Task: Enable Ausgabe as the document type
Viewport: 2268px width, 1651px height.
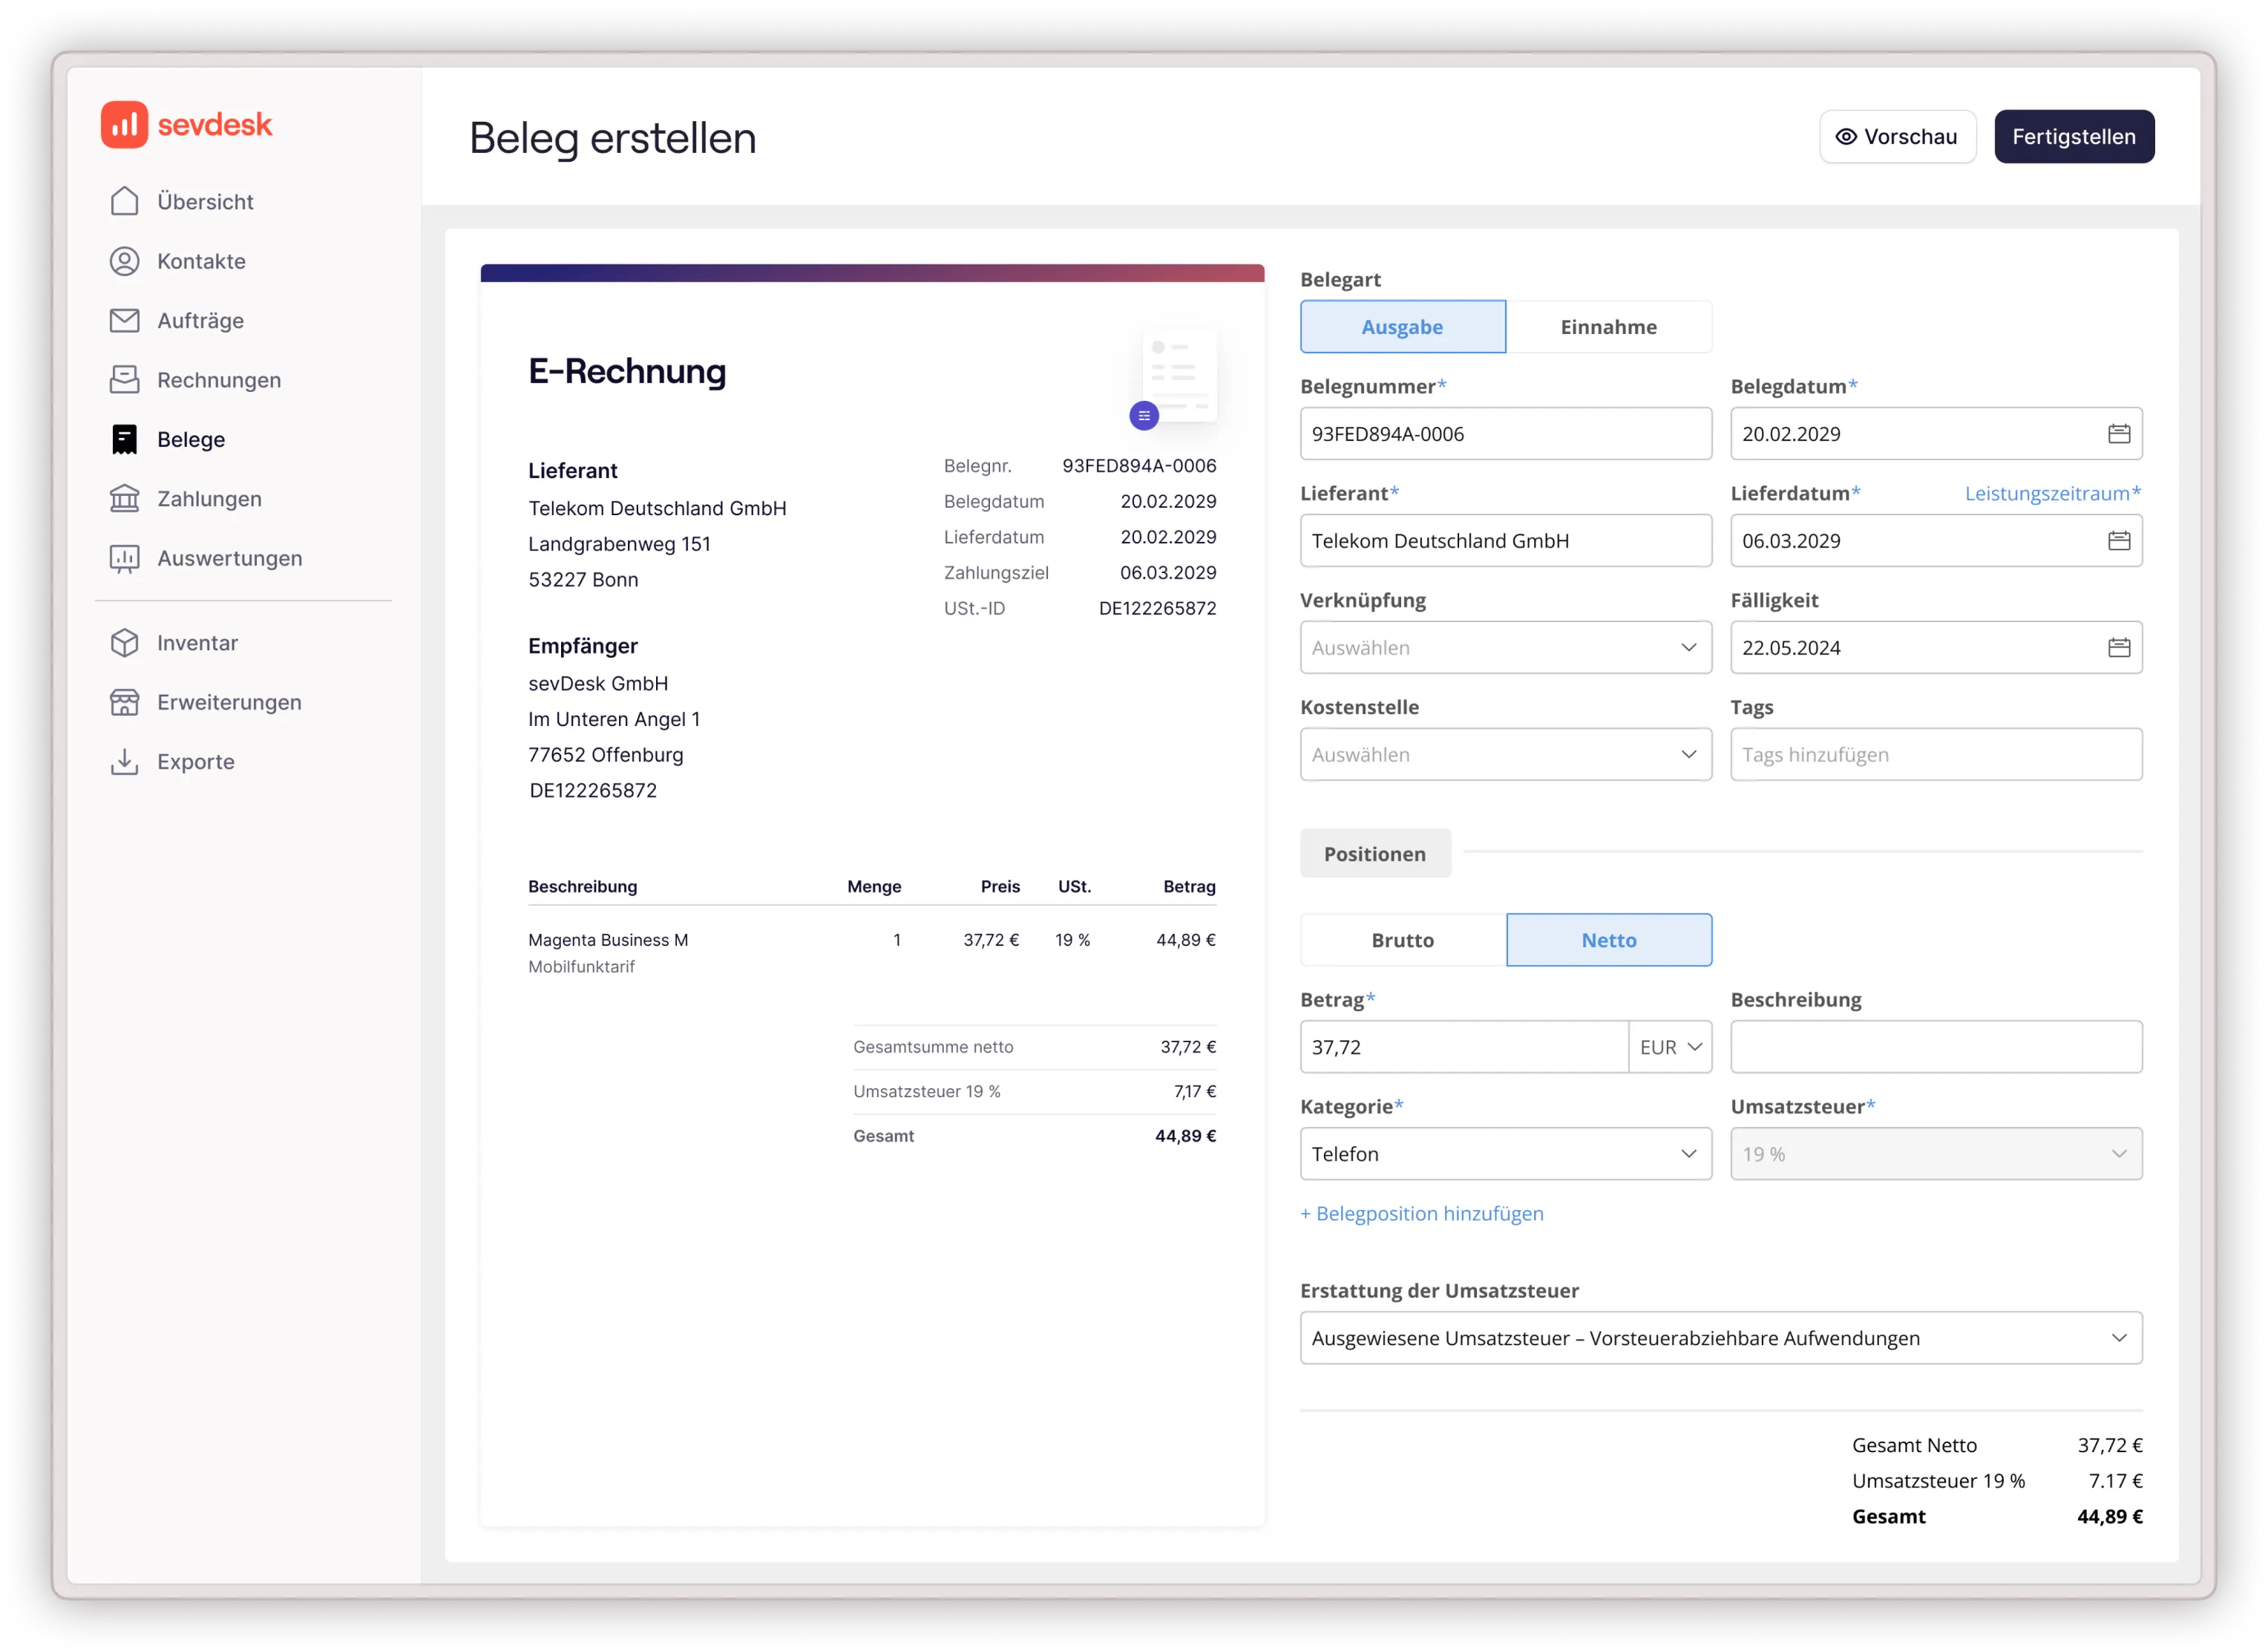Action: coord(1402,326)
